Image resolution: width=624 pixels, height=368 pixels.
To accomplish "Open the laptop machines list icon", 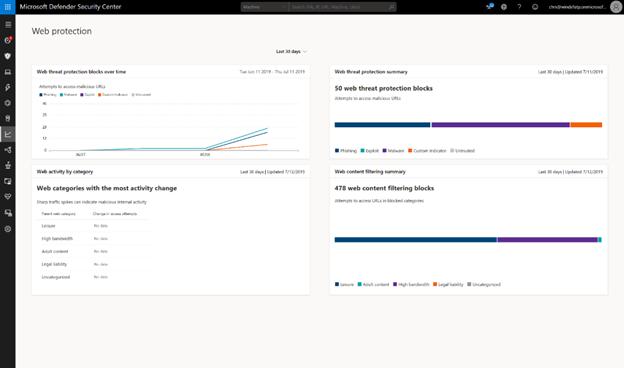I will [x=8, y=72].
